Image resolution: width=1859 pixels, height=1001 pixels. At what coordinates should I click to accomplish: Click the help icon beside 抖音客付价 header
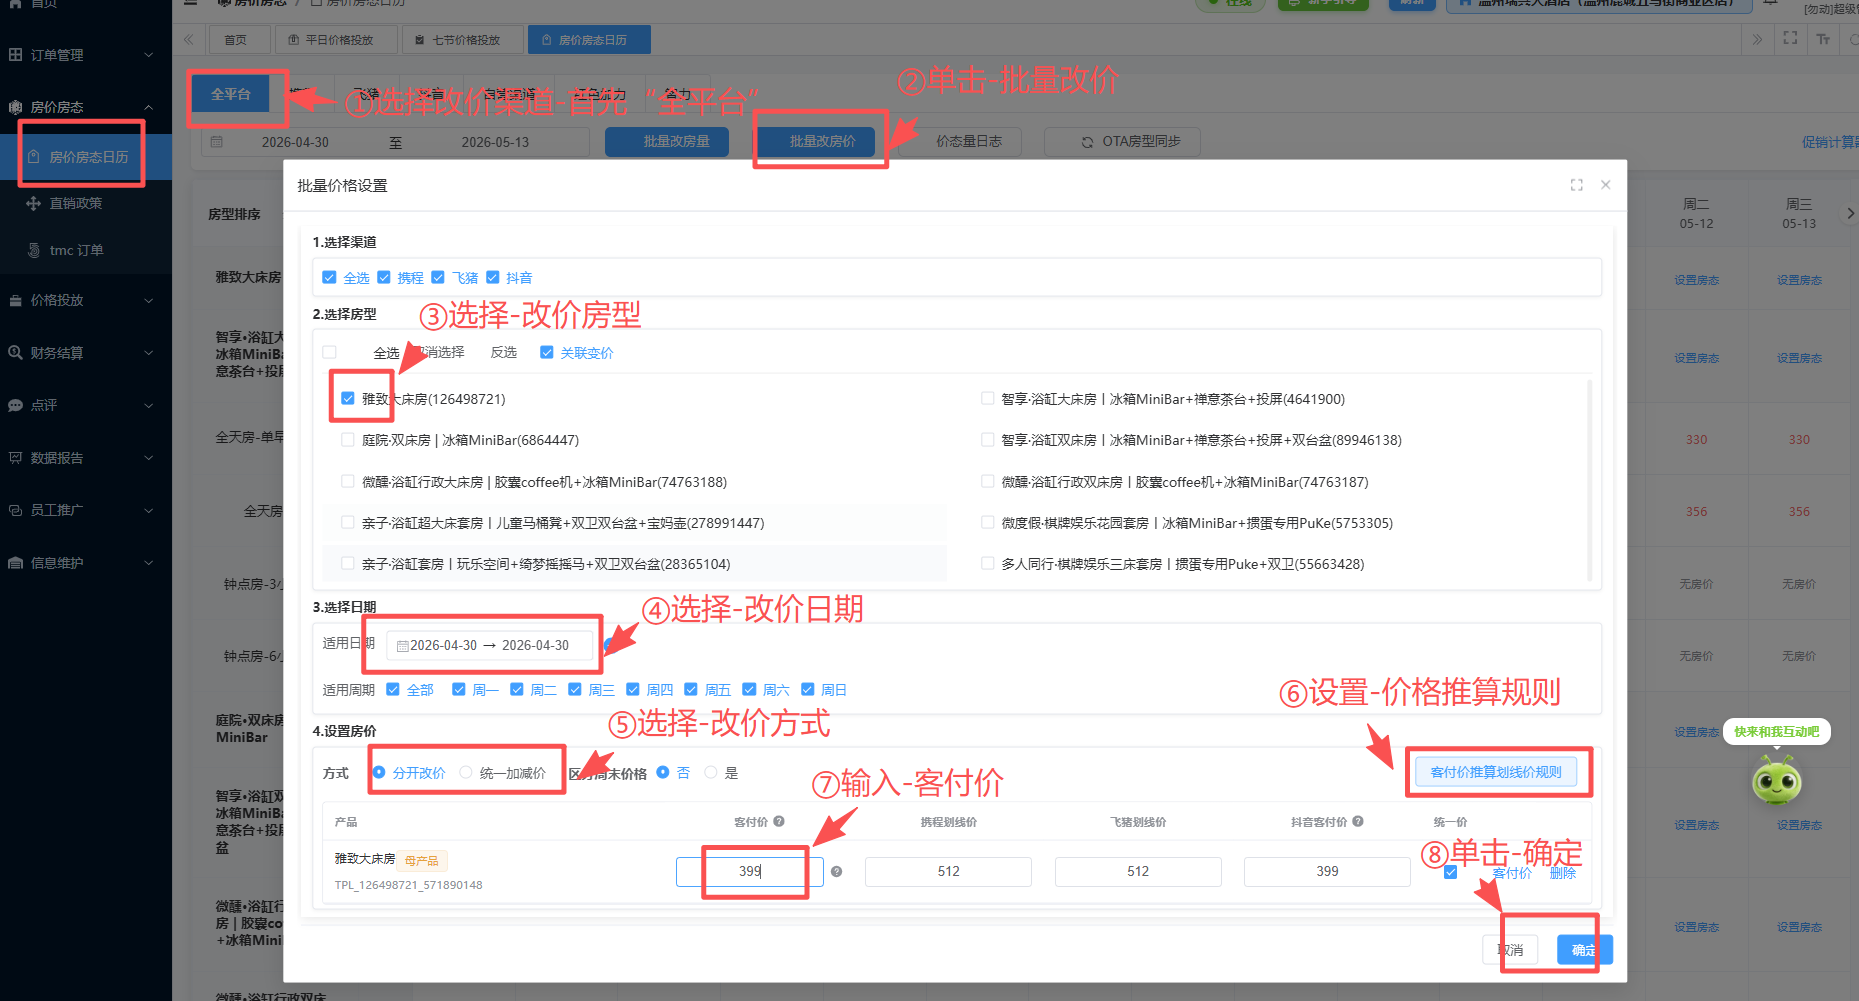click(1358, 821)
